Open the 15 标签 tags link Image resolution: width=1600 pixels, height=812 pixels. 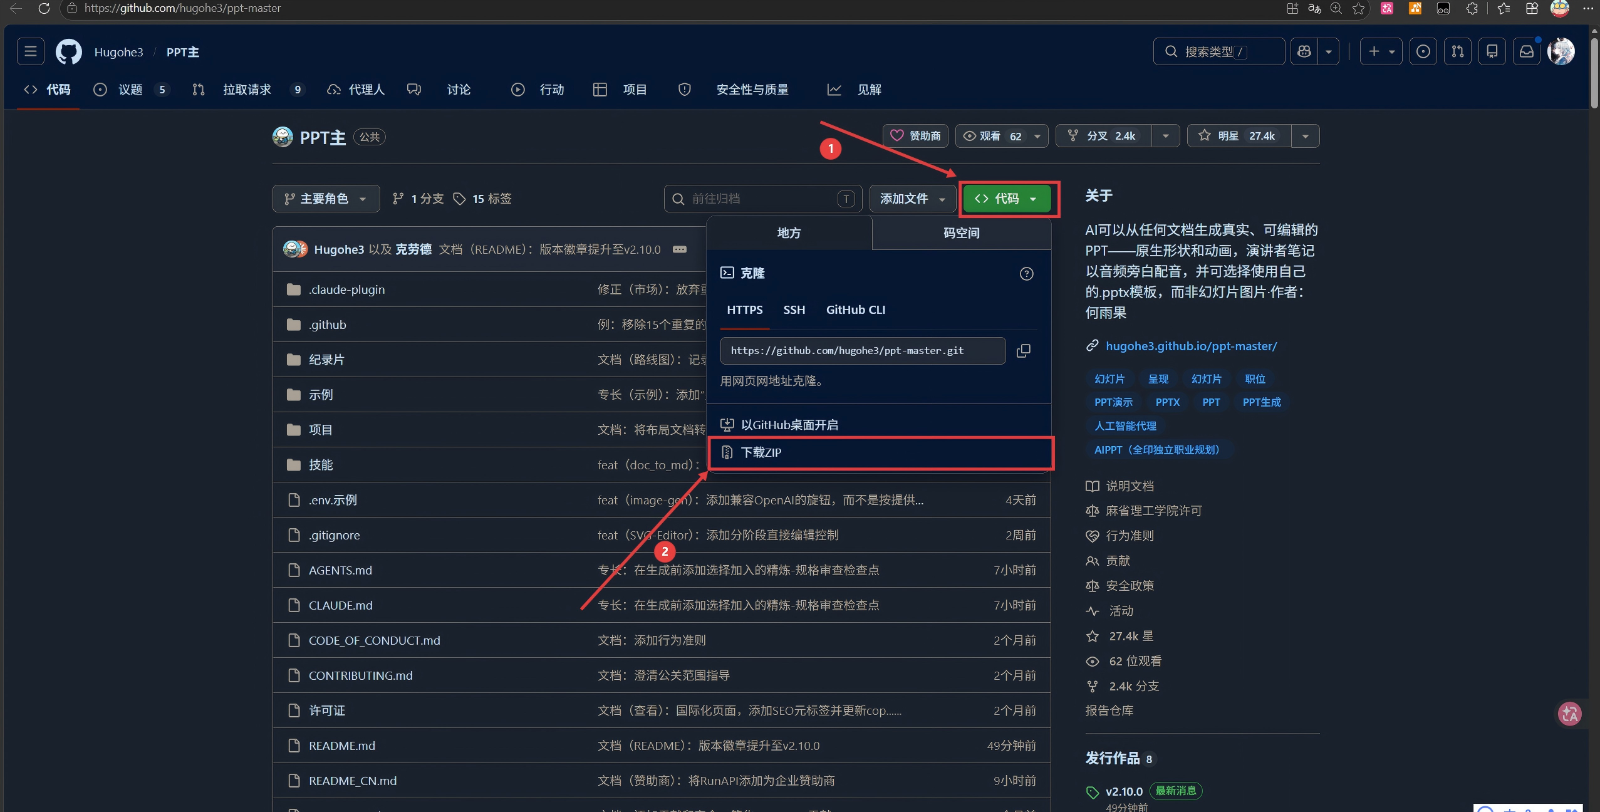pos(483,199)
